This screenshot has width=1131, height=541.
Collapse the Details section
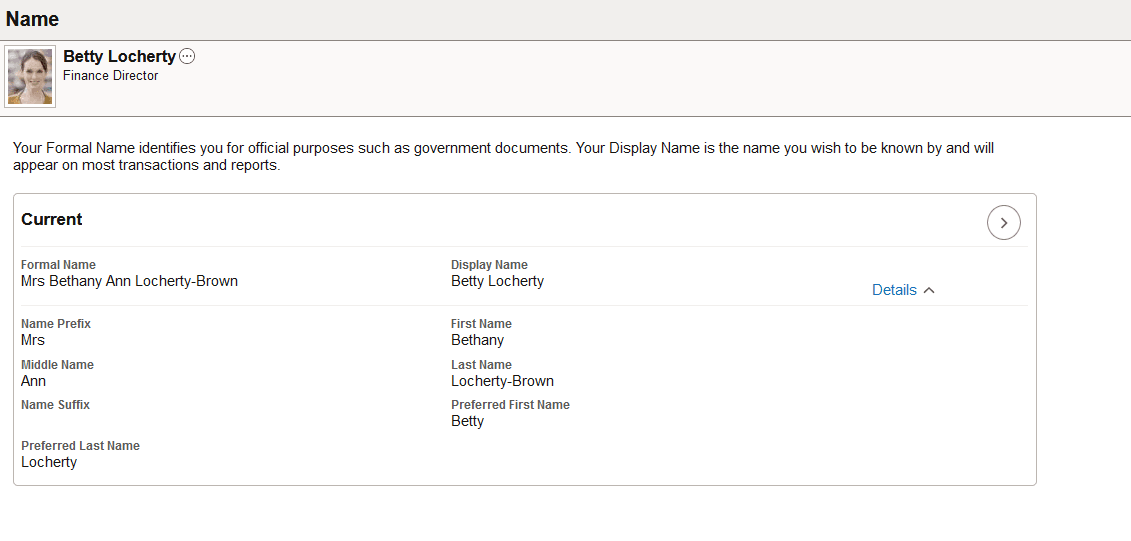coord(895,290)
